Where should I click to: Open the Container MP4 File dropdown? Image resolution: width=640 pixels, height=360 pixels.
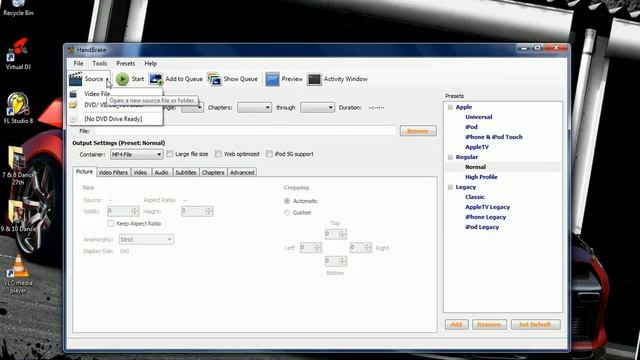(x=137, y=155)
